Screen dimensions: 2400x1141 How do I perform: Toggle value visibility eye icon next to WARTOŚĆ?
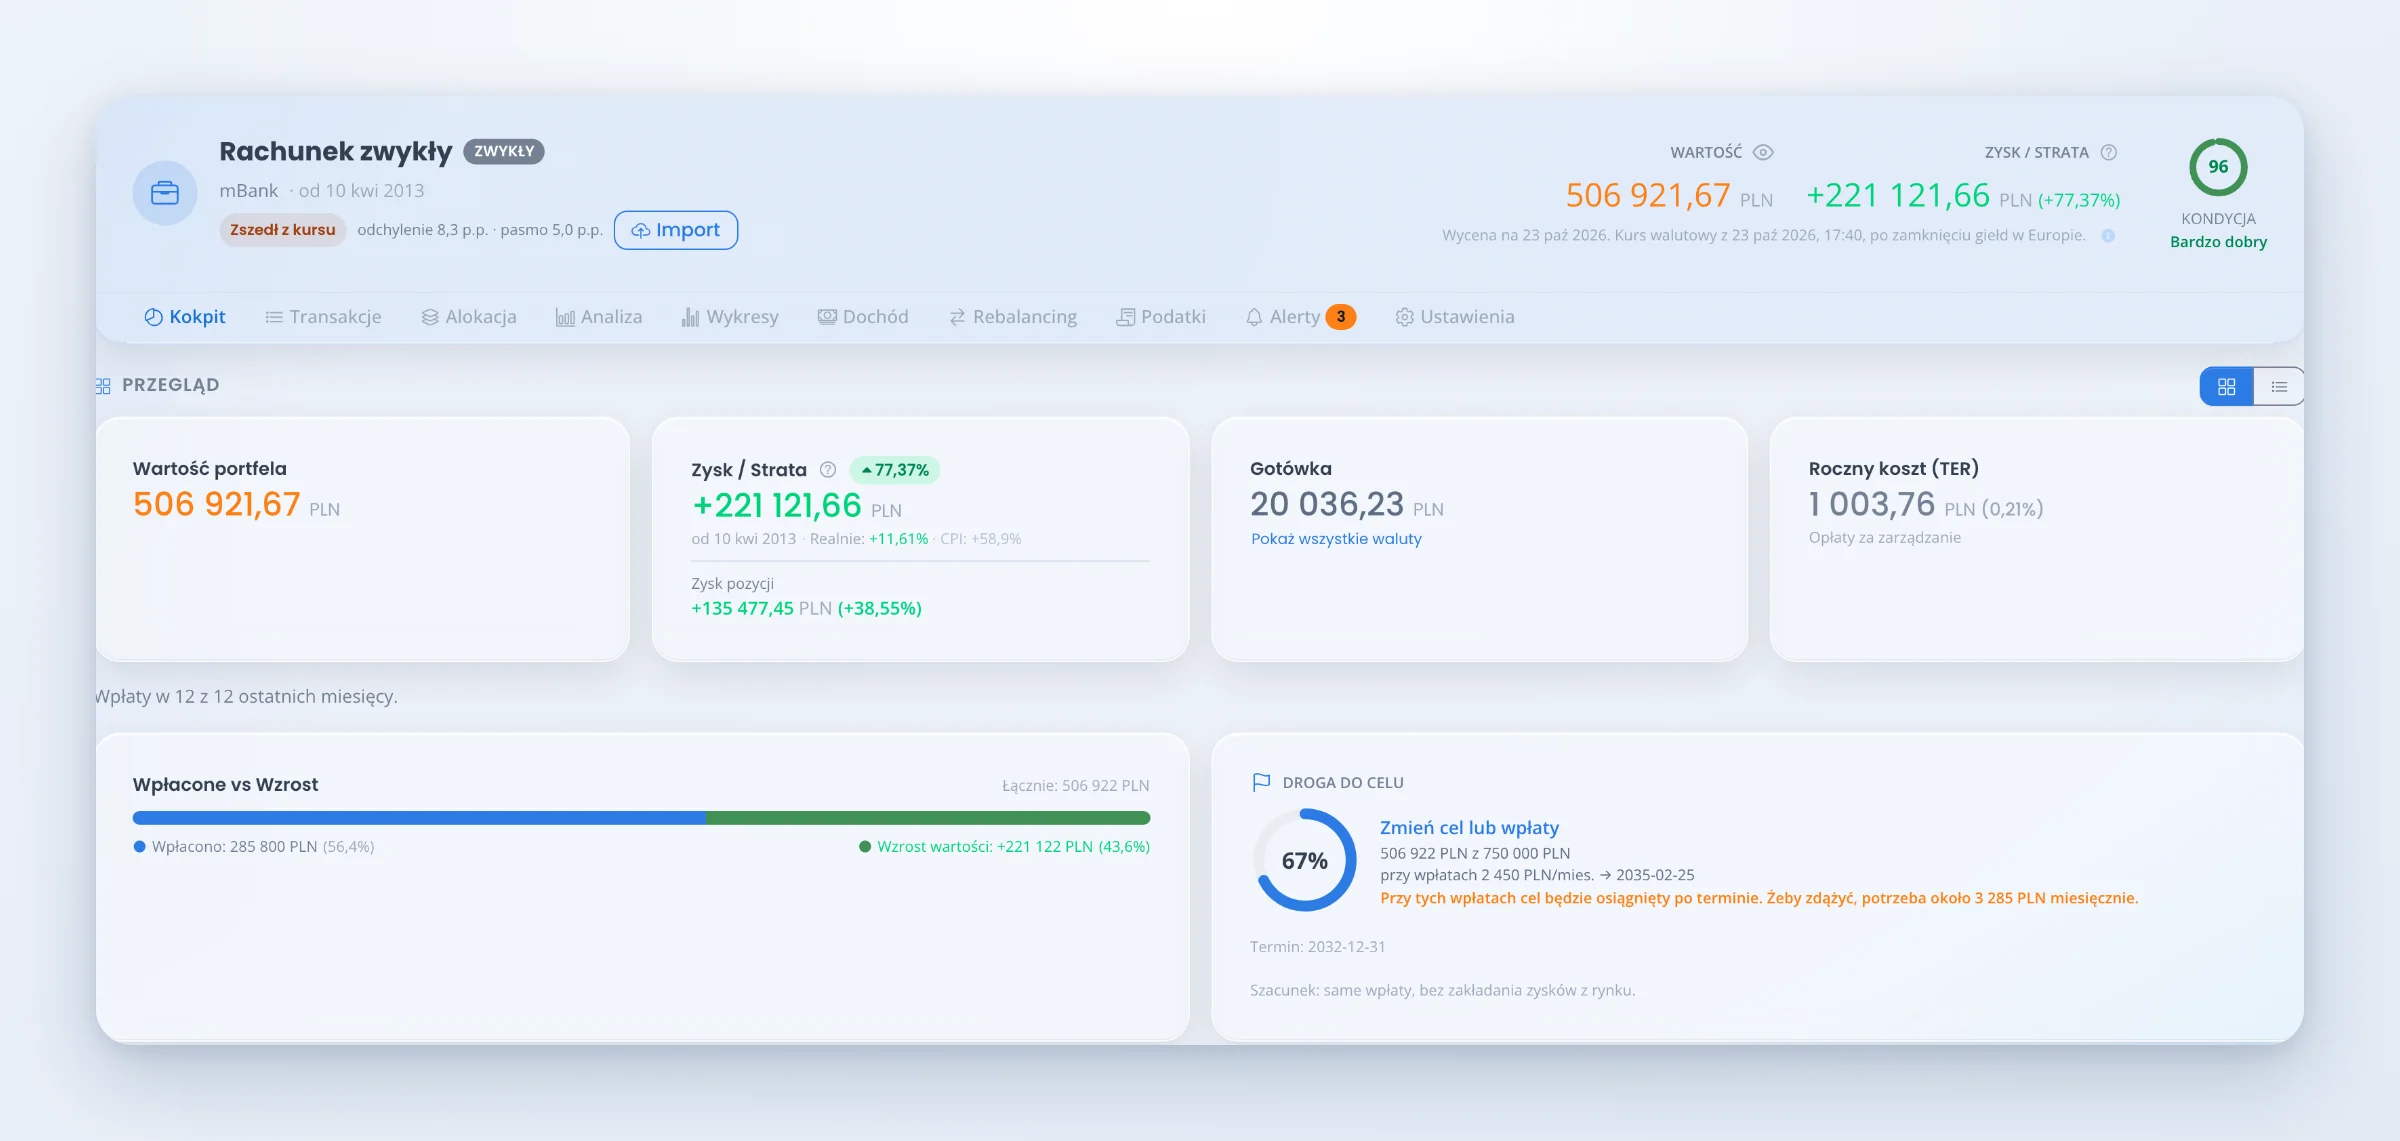pos(1763,152)
